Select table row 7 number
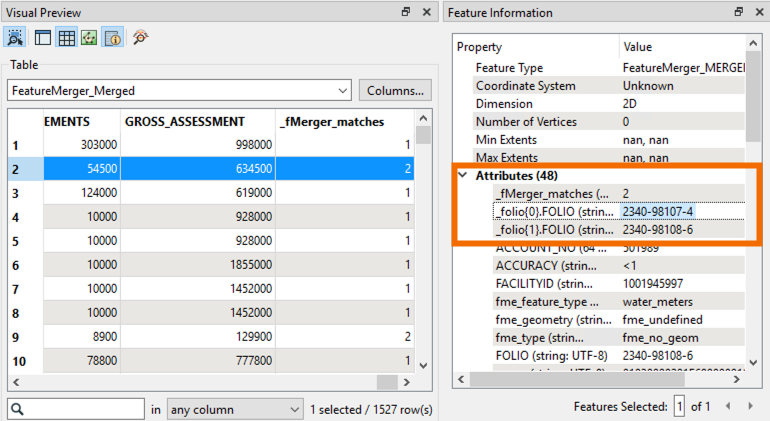The image size is (770, 421). (15, 289)
